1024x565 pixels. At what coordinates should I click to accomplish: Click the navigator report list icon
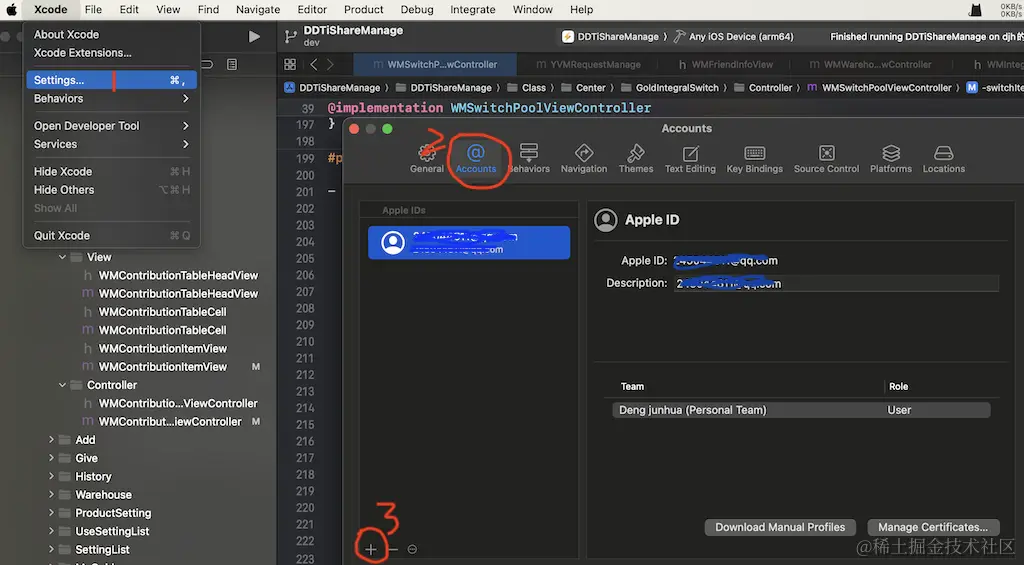coord(232,64)
